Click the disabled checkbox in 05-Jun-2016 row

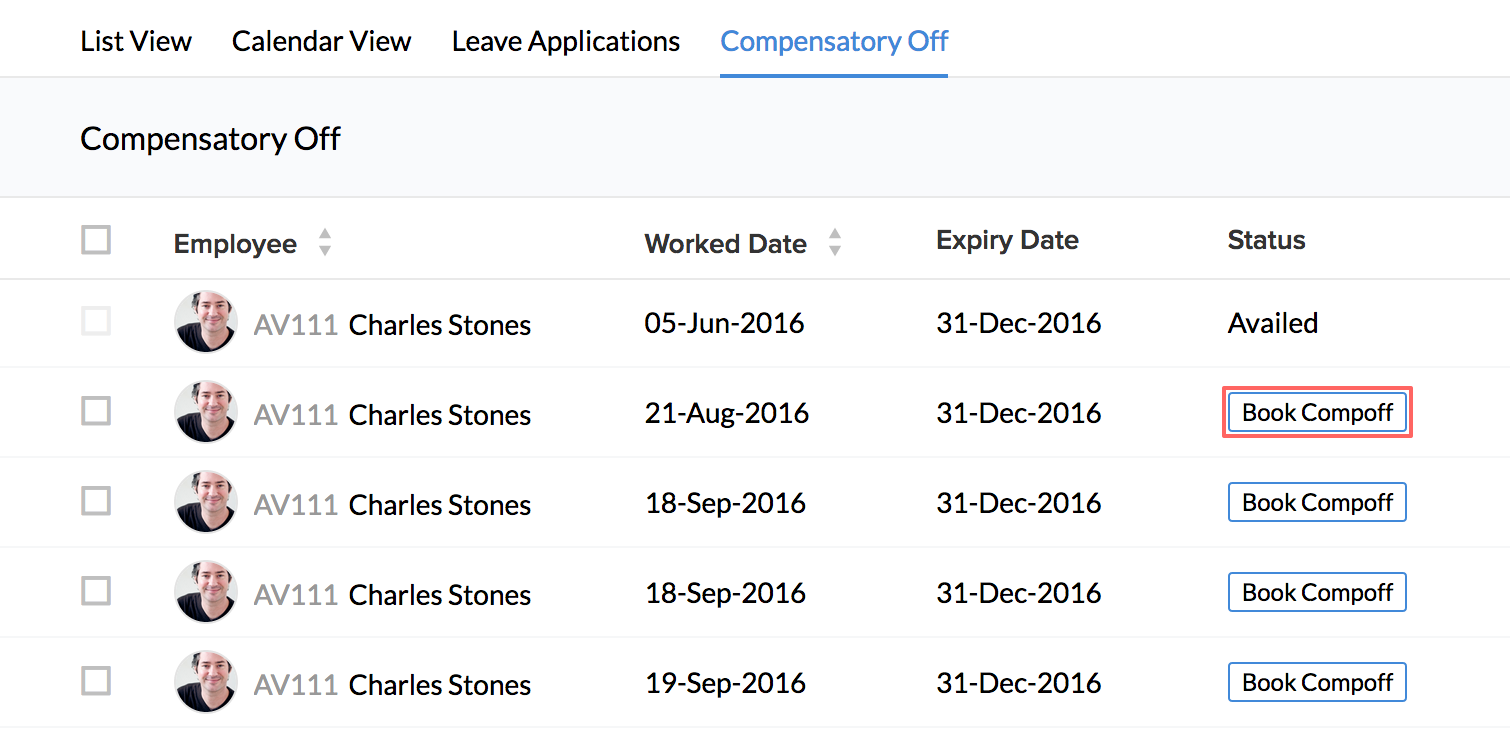coord(96,321)
